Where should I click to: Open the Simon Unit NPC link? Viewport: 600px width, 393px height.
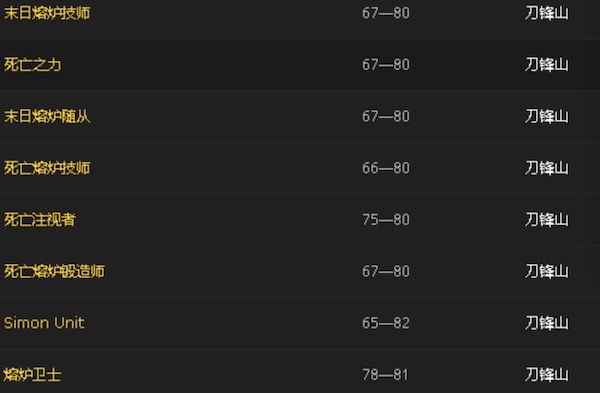pos(44,323)
